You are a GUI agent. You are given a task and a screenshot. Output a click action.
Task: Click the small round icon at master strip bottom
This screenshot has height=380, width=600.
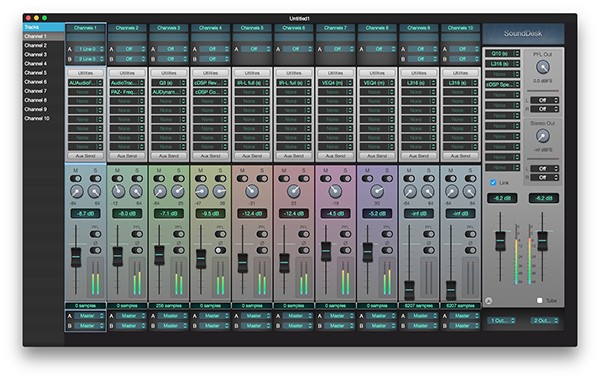489,301
